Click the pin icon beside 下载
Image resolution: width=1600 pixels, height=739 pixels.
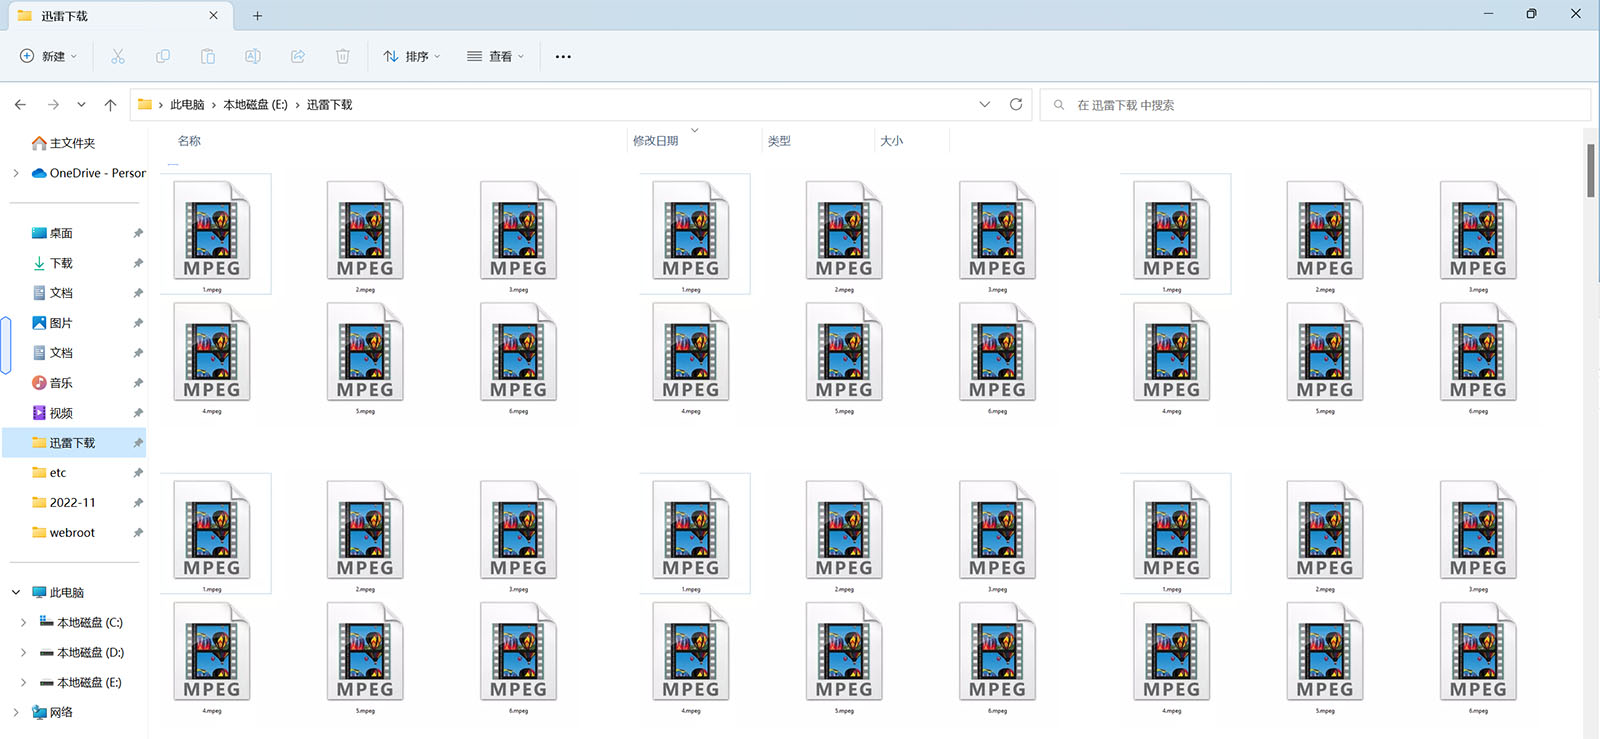pyautogui.click(x=138, y=263)
